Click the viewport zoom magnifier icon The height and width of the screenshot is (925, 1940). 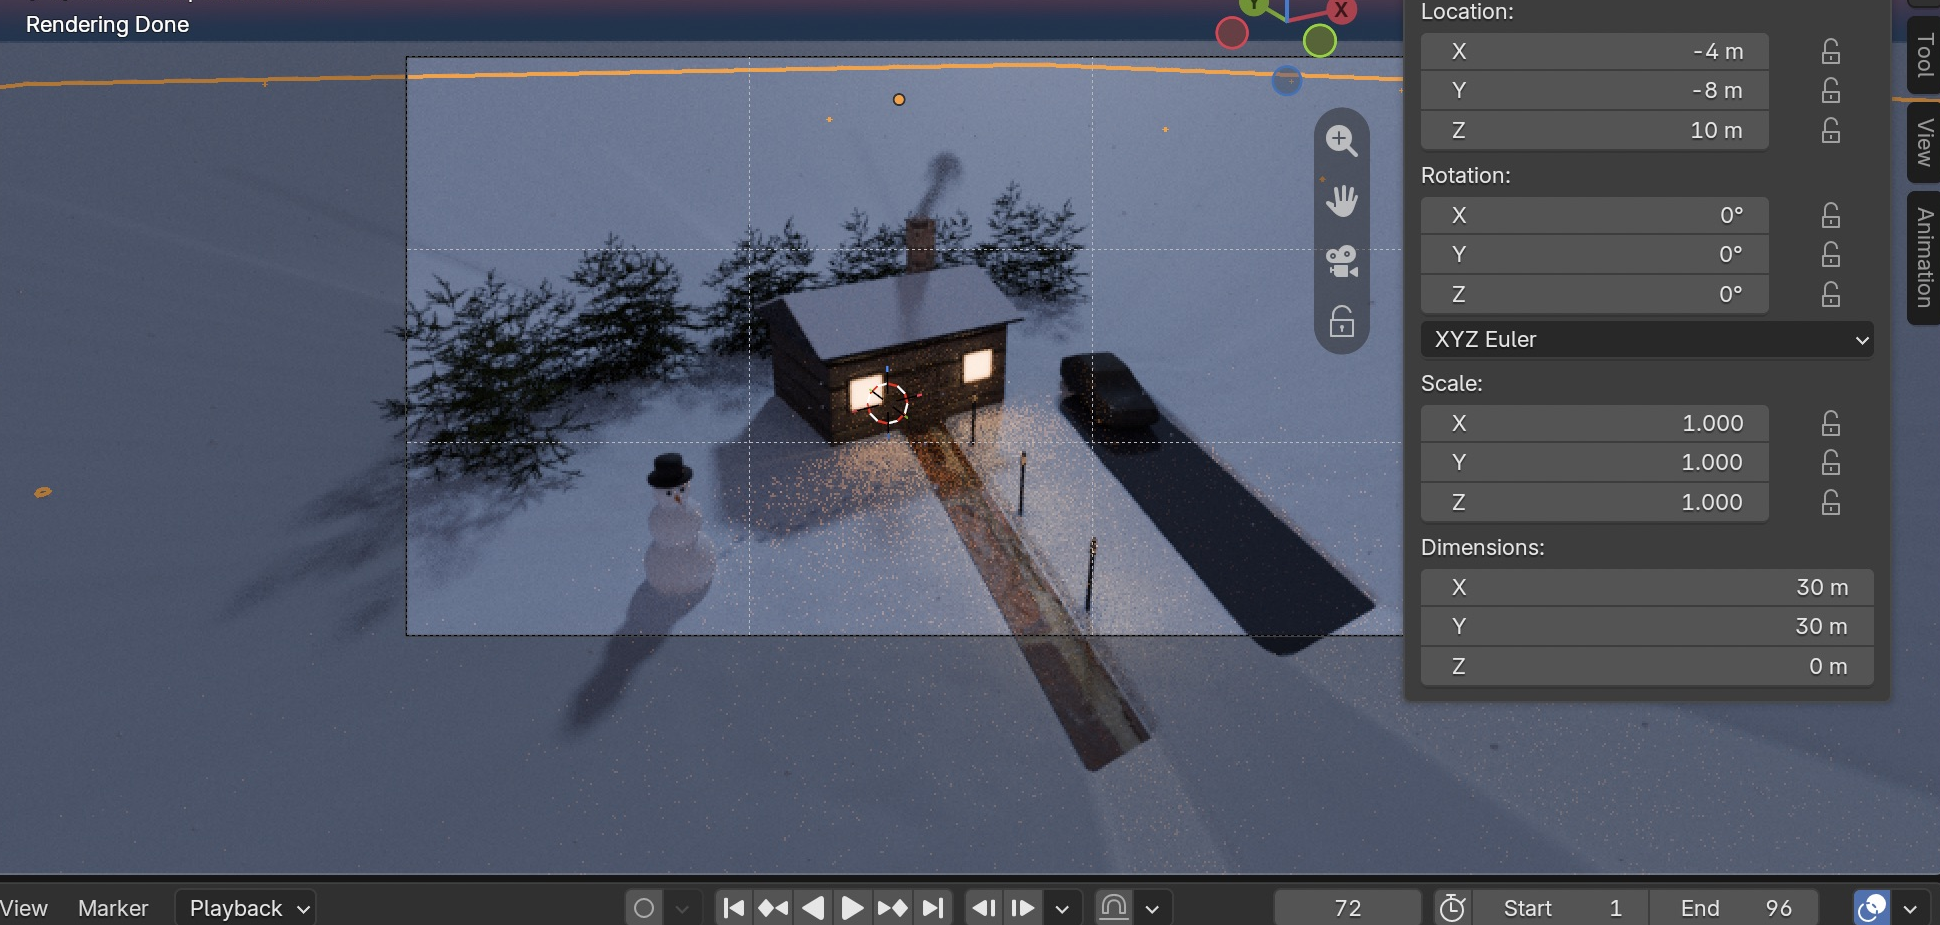tap(1341, 140)
